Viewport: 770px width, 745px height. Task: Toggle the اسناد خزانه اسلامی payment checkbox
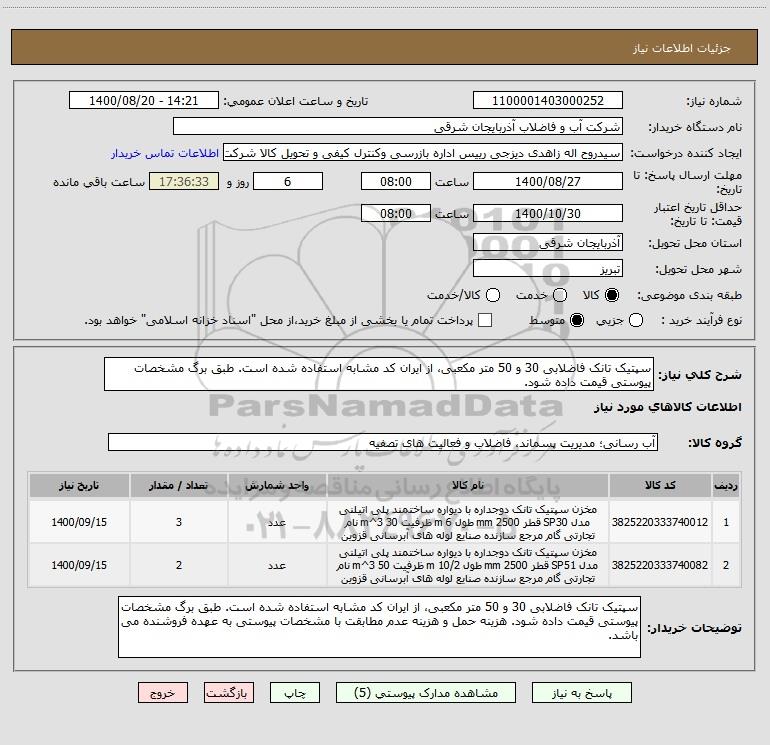485,320
